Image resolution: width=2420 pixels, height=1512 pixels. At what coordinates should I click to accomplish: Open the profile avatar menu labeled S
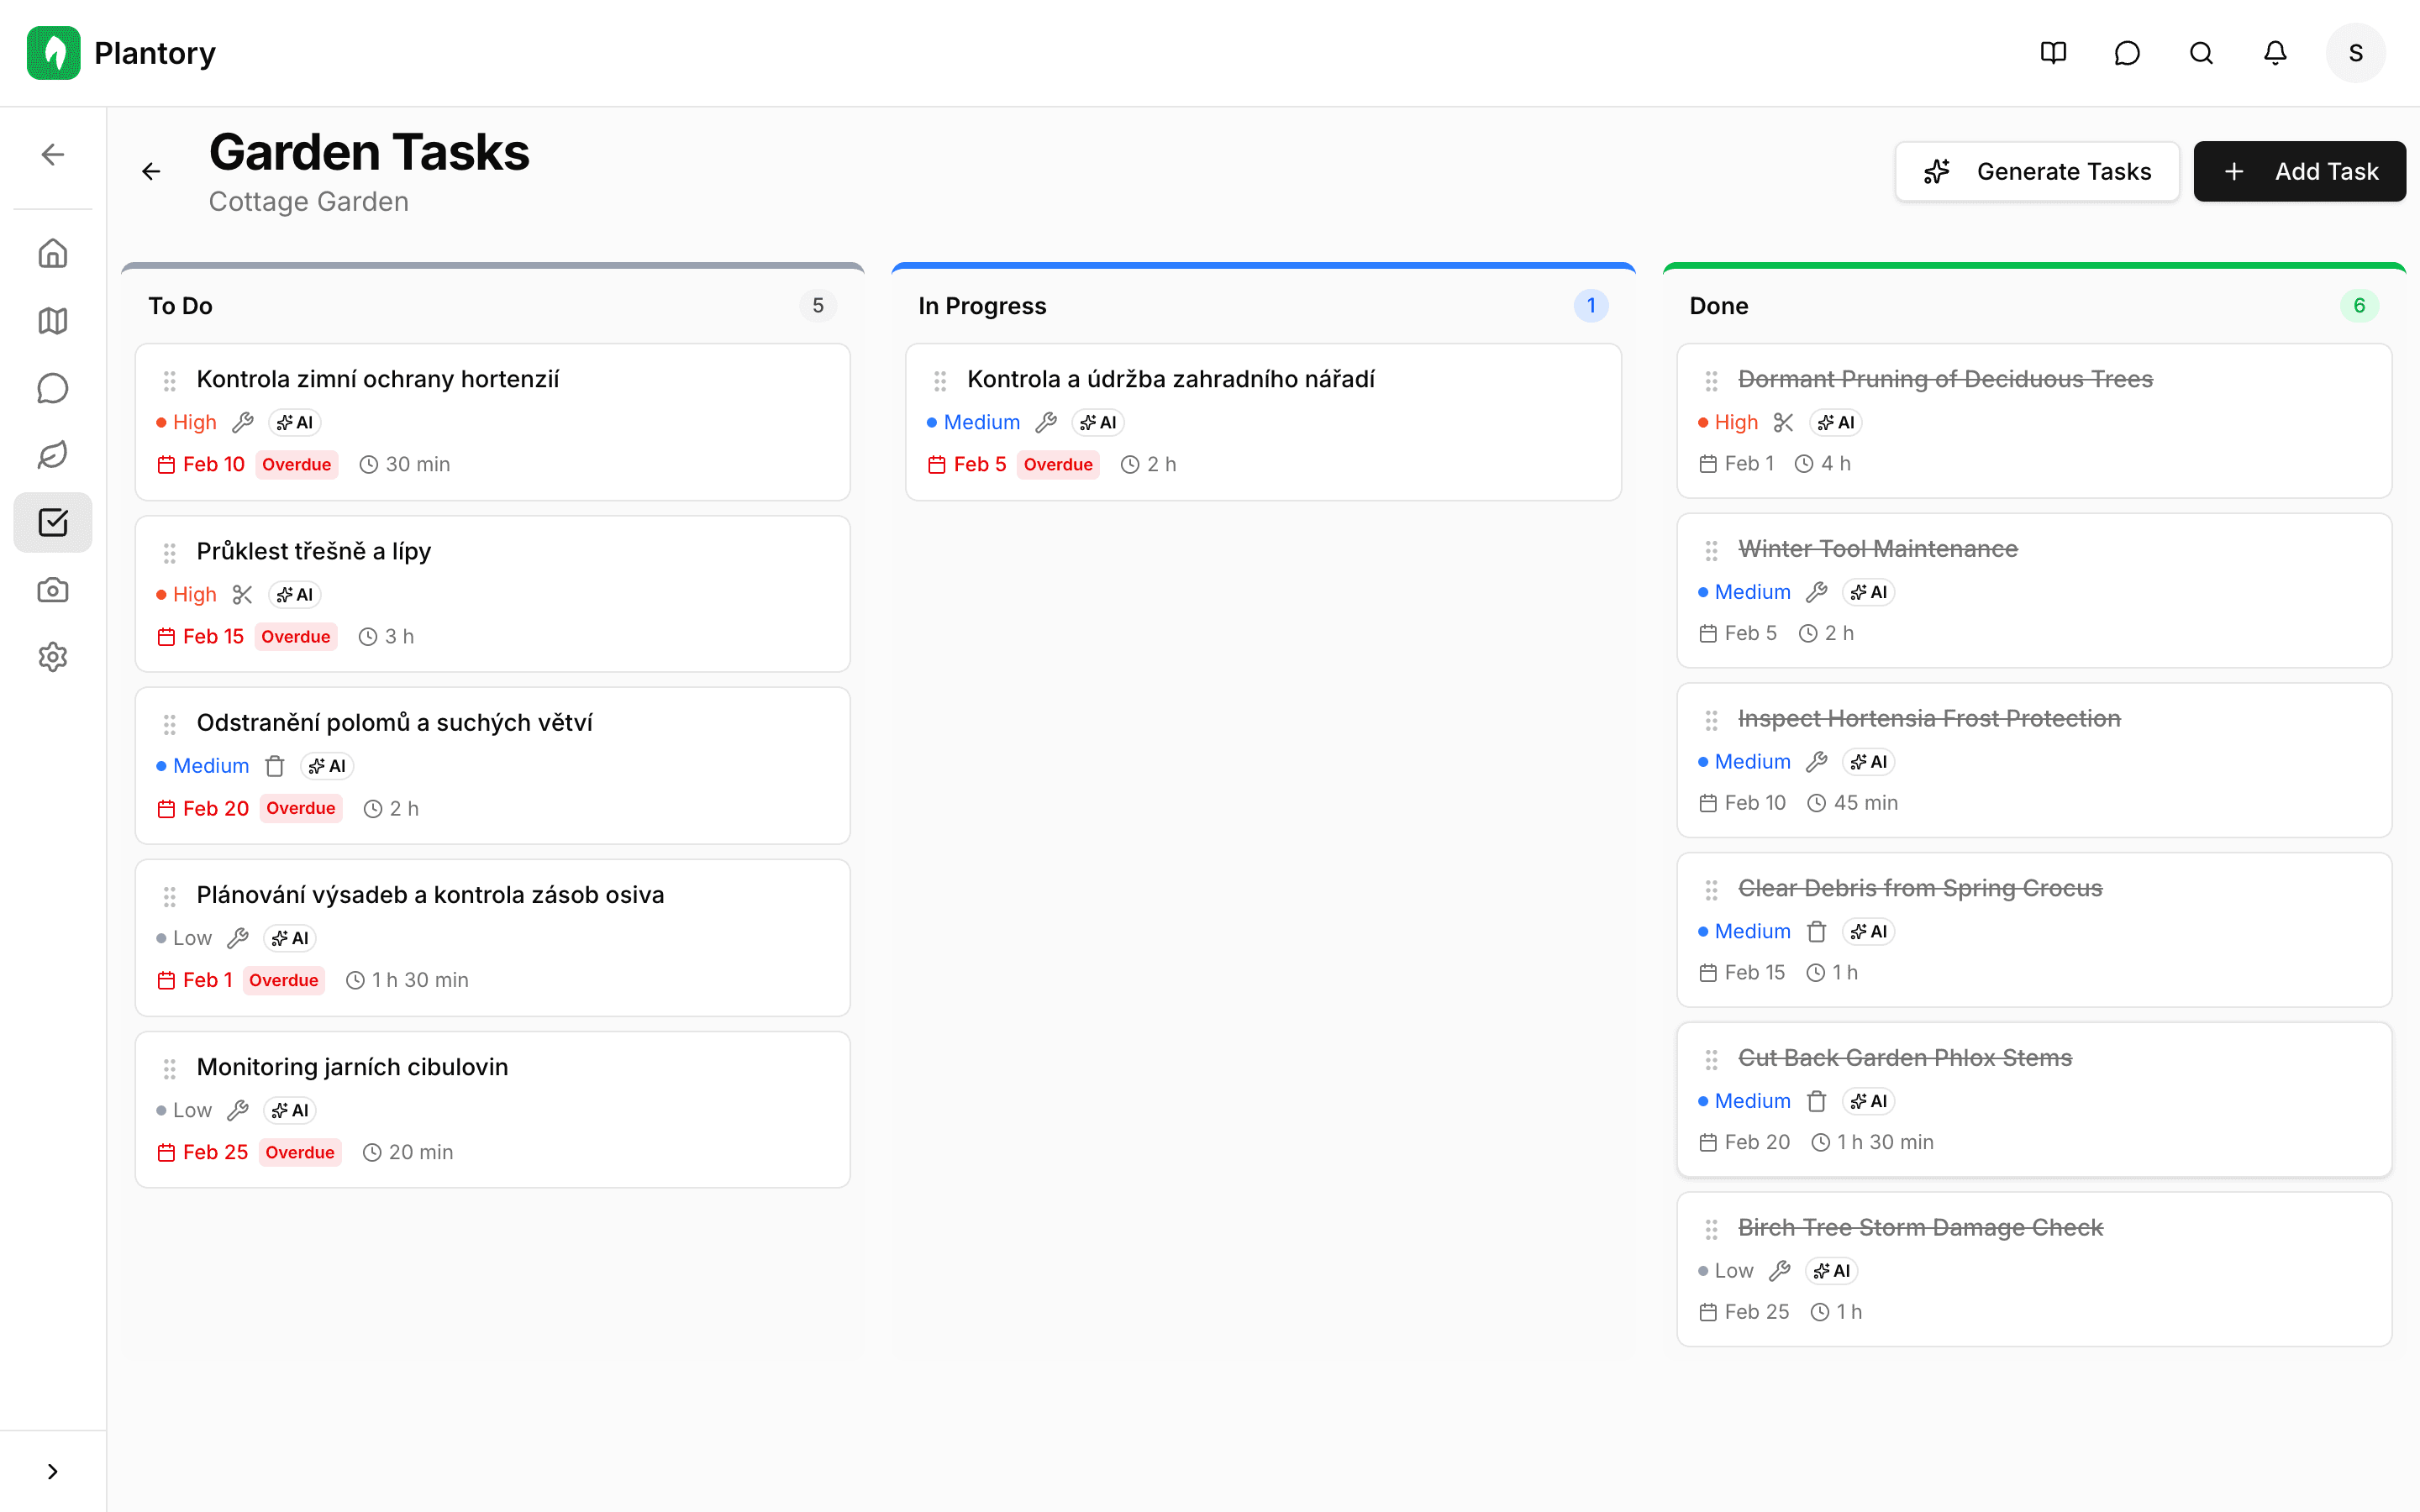2355,53
